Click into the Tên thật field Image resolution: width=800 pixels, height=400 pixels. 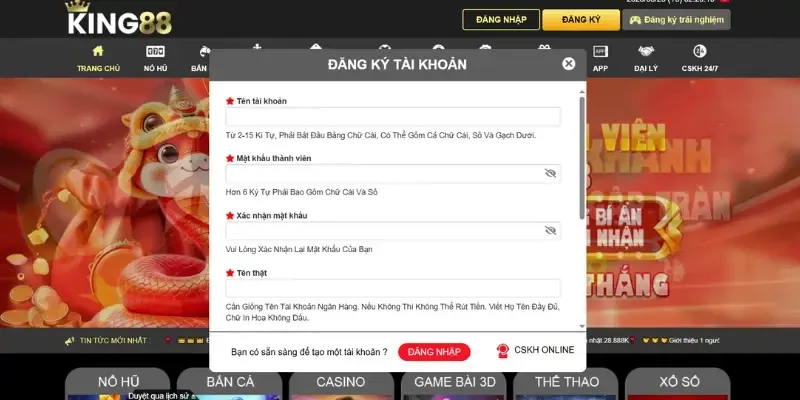coord(393,288)
